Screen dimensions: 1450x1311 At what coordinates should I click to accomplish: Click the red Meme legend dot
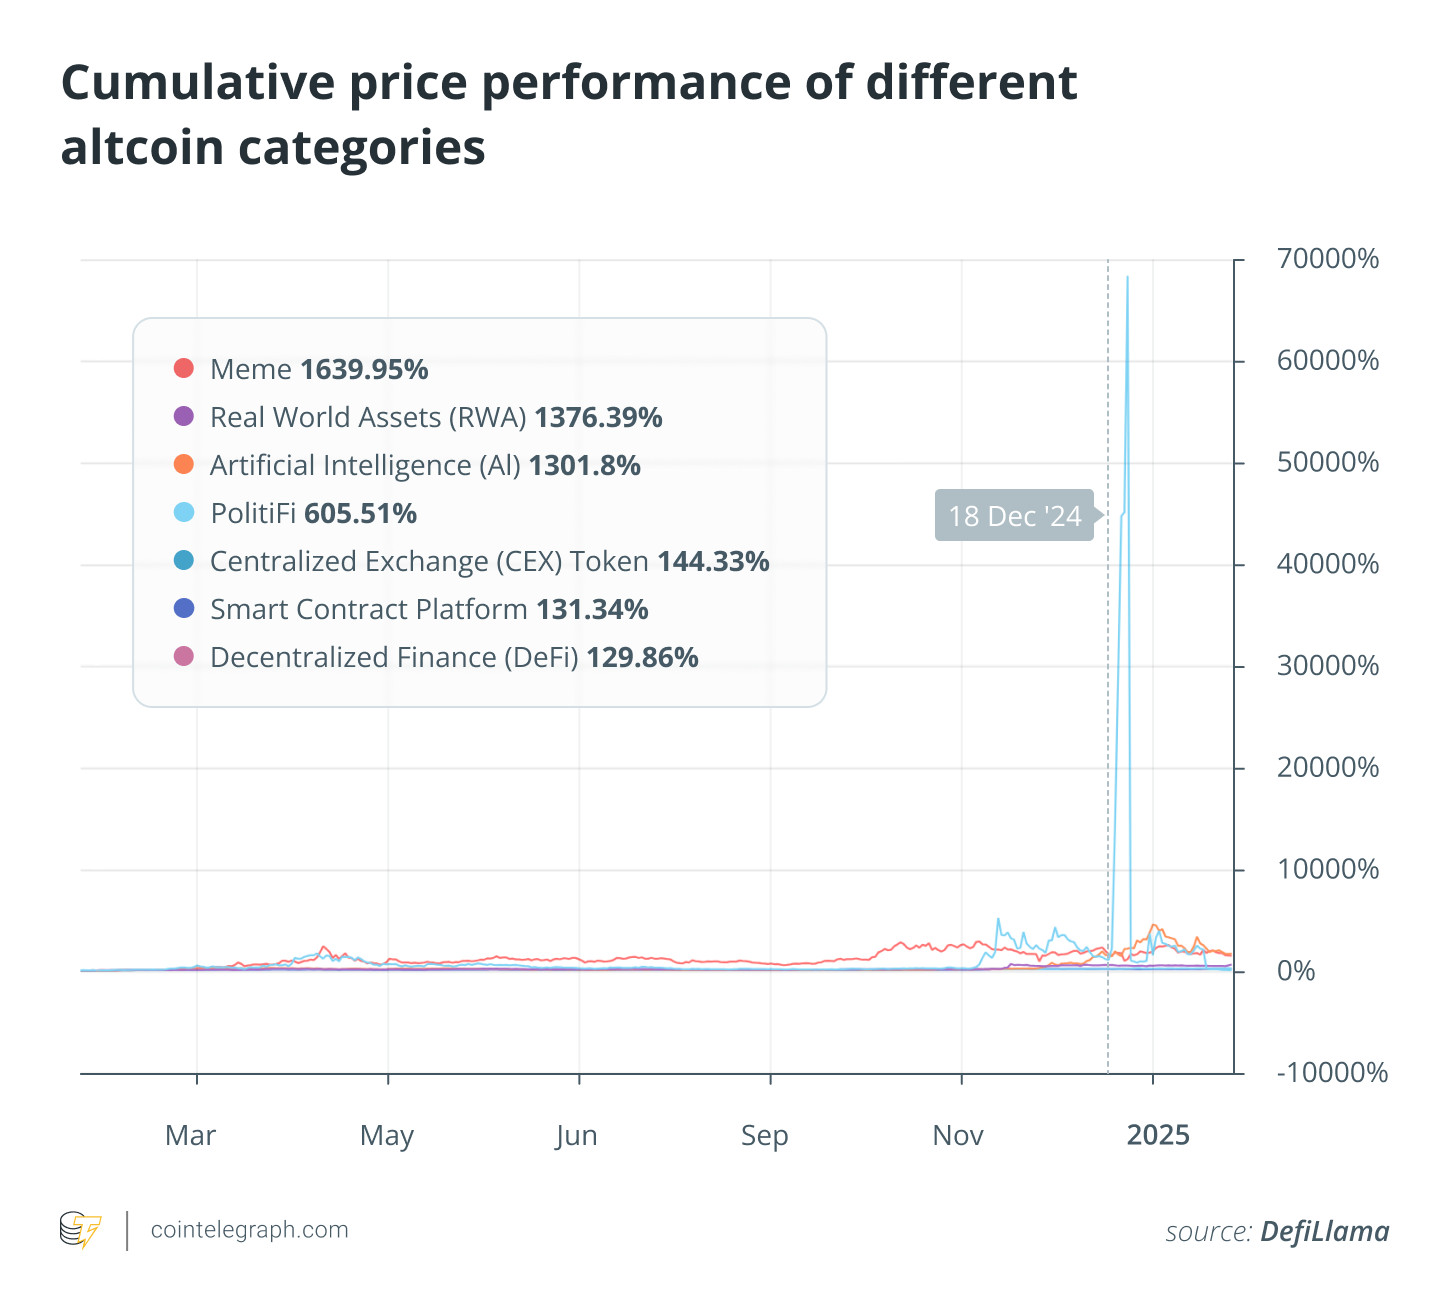tap(184, 368)
